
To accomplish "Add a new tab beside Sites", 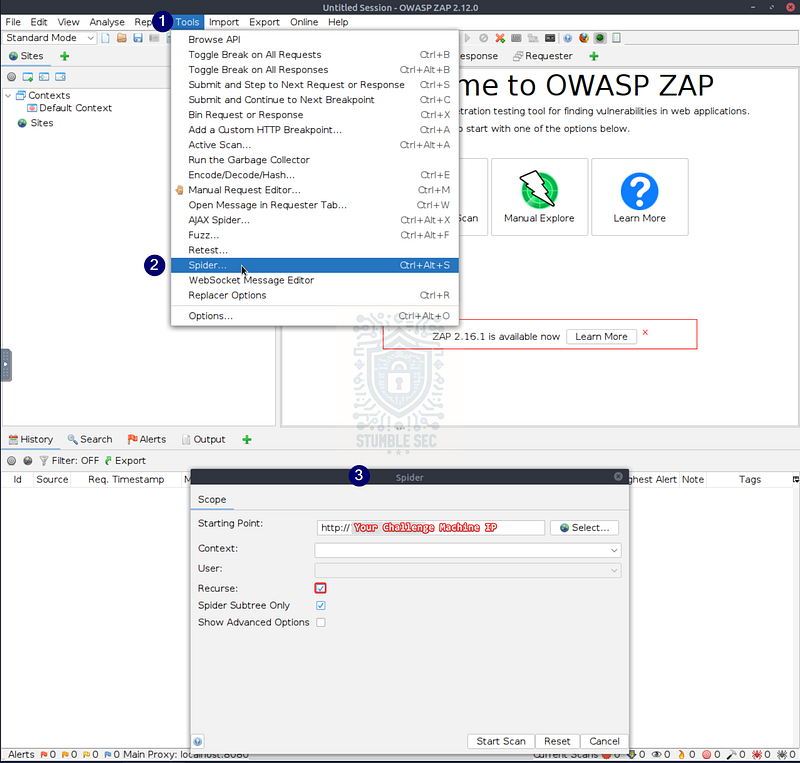I will pyautogui.click(x=64, y=56).
